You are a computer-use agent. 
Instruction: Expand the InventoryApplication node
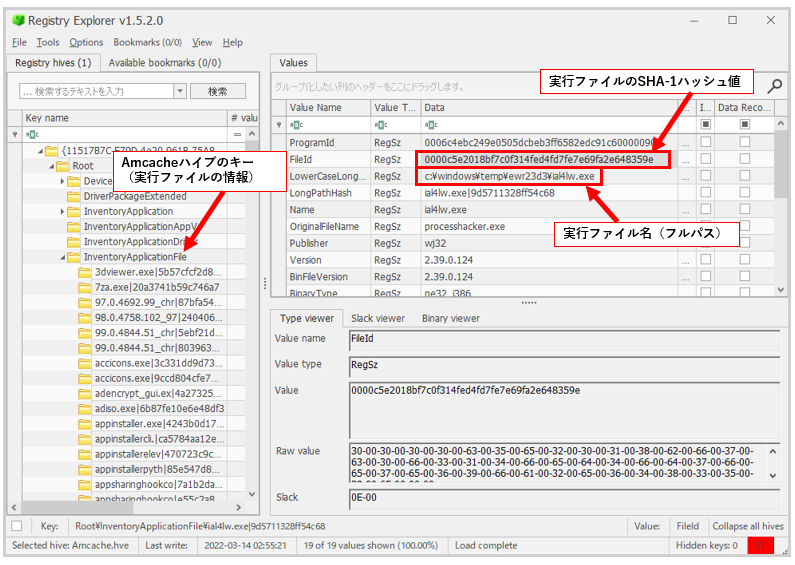click(x=62, y=211)
